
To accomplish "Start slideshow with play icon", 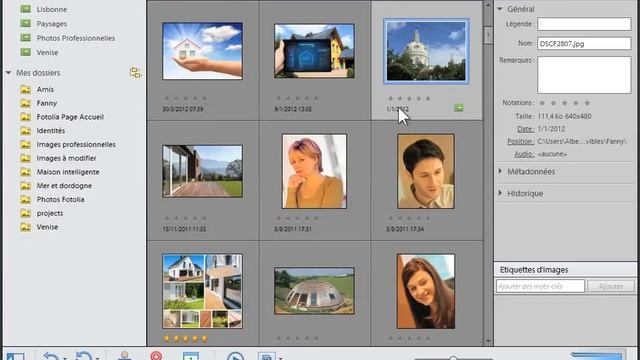I will (235, 356).
